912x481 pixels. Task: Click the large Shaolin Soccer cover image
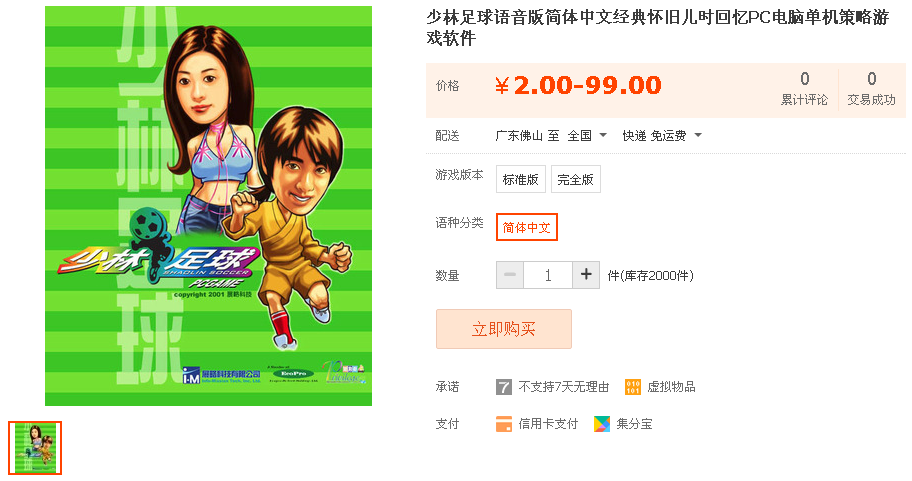(x=208, y=206)
